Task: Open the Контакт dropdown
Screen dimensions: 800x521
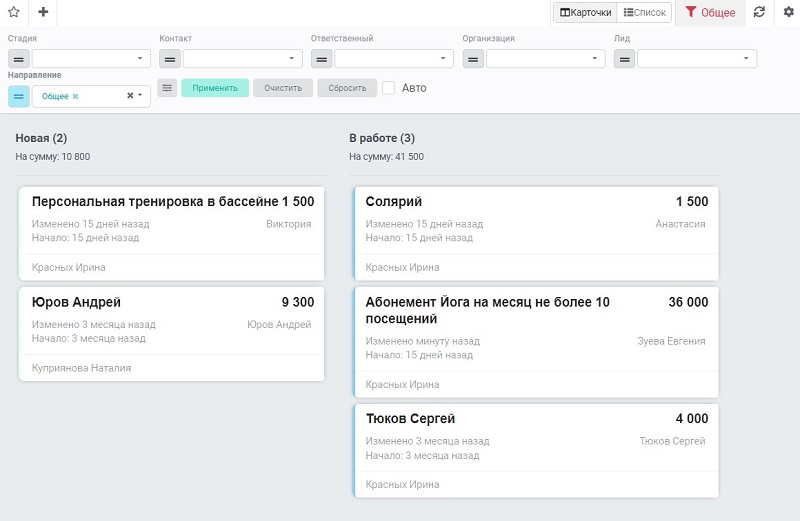Action: pyautogui.click(x=243, y=59)
